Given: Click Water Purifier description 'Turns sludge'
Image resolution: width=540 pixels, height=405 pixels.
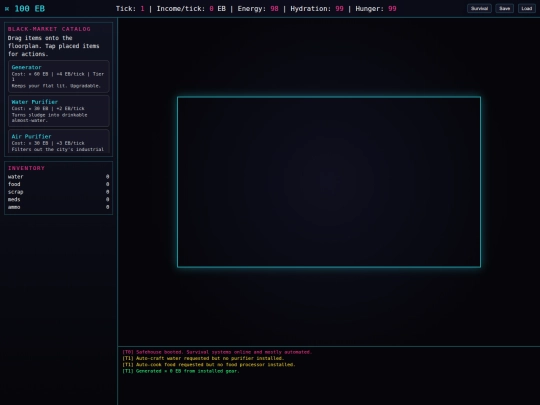Looking at the screenshot, I should (x=49, y=117).
